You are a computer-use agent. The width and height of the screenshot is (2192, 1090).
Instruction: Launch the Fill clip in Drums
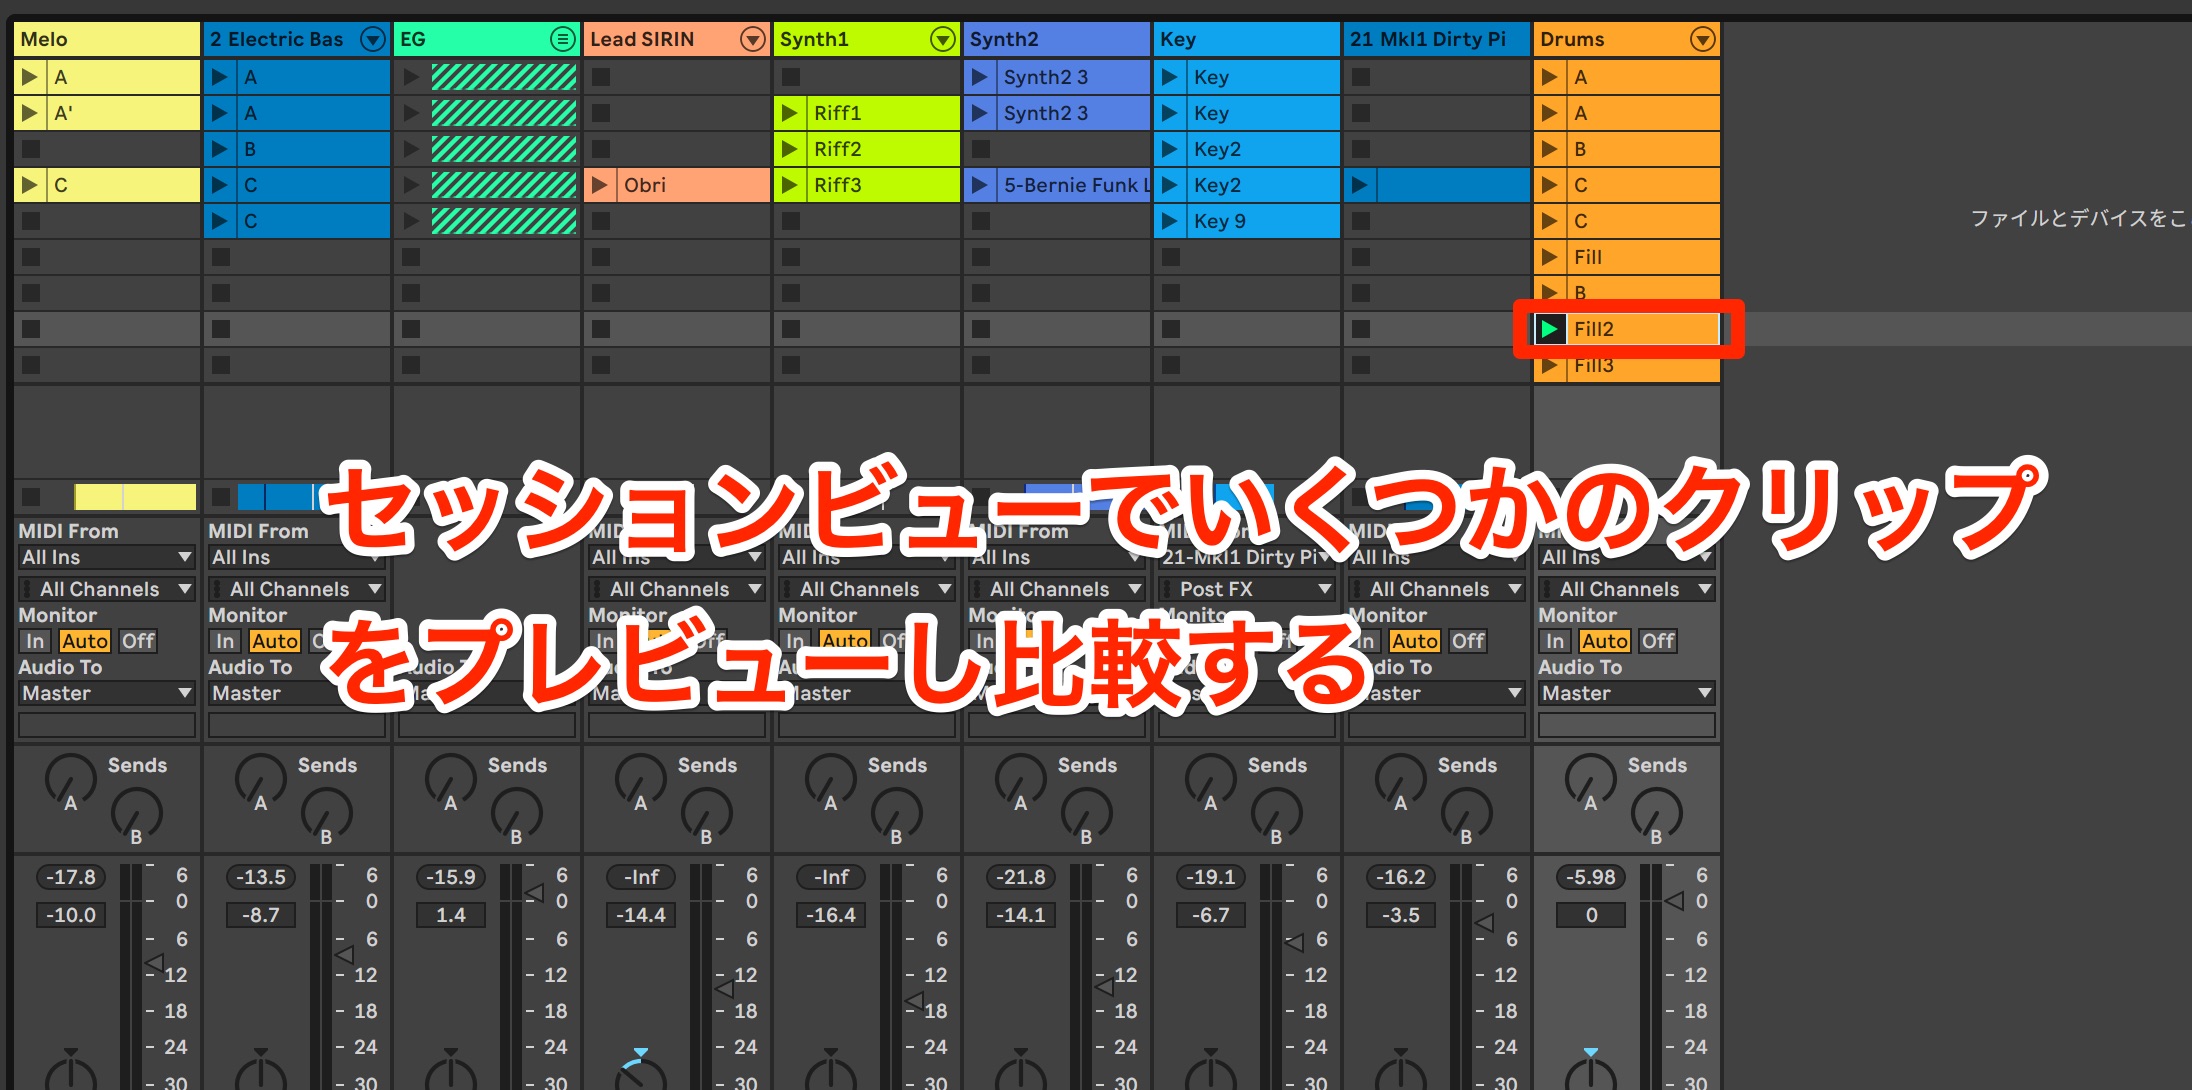(1550, 257)
